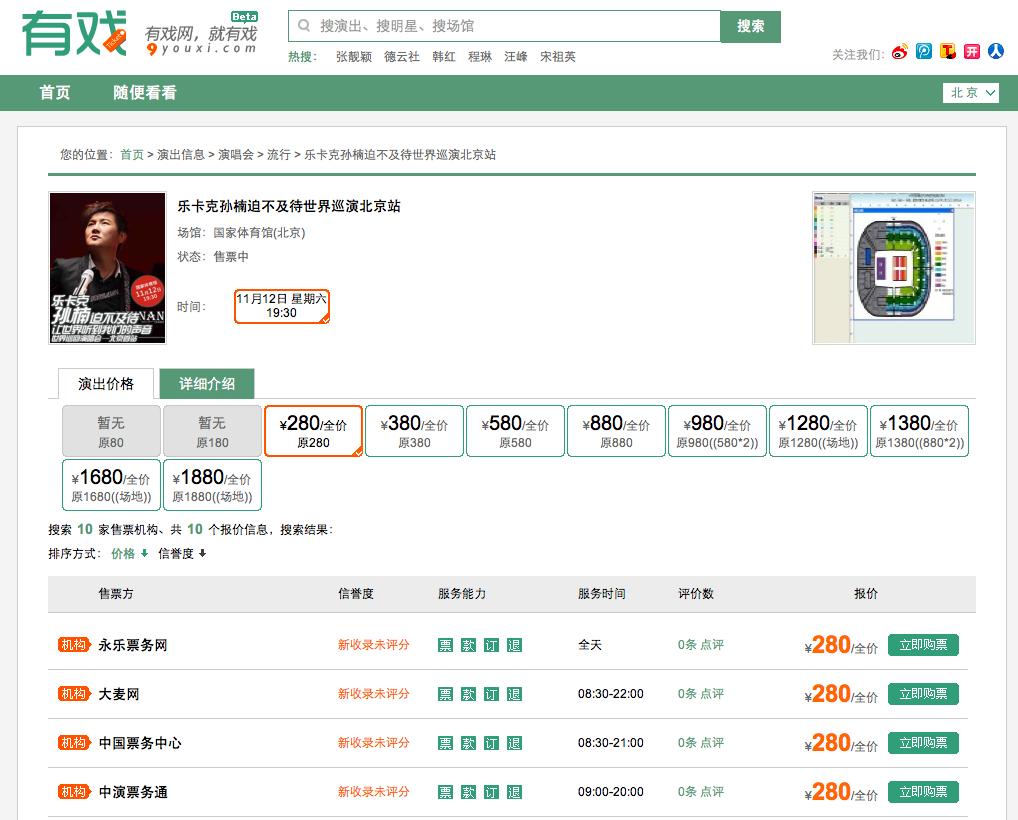
Task: Open the Sina Weibo follow icon
Action: point(899,53)
